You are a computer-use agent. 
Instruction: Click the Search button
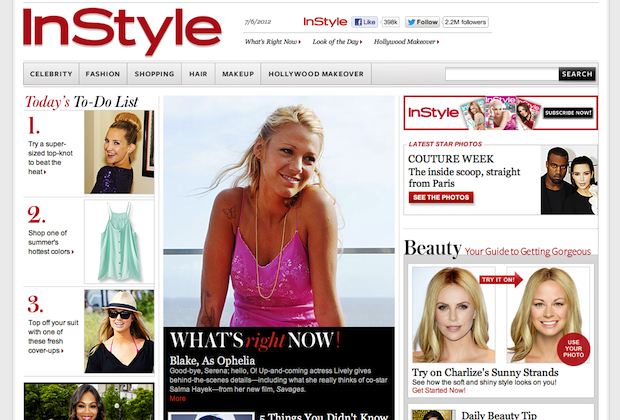[x=577, y=74]
